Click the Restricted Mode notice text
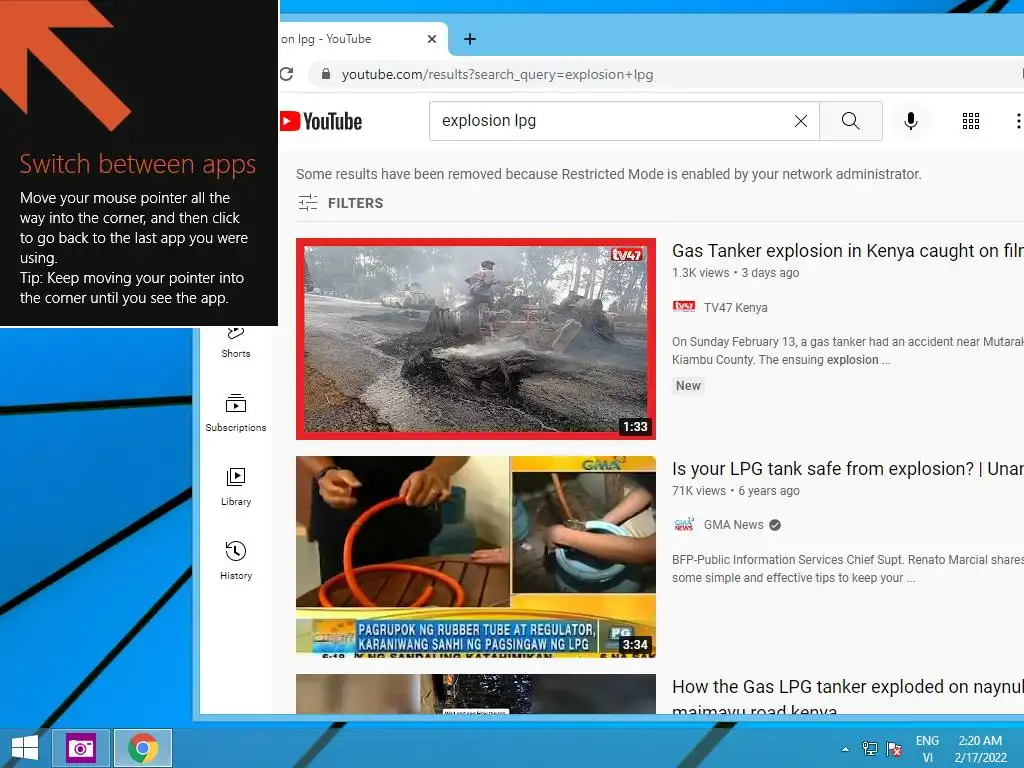The height and width of the screenshot is (768, 1024). coord(609,174)
